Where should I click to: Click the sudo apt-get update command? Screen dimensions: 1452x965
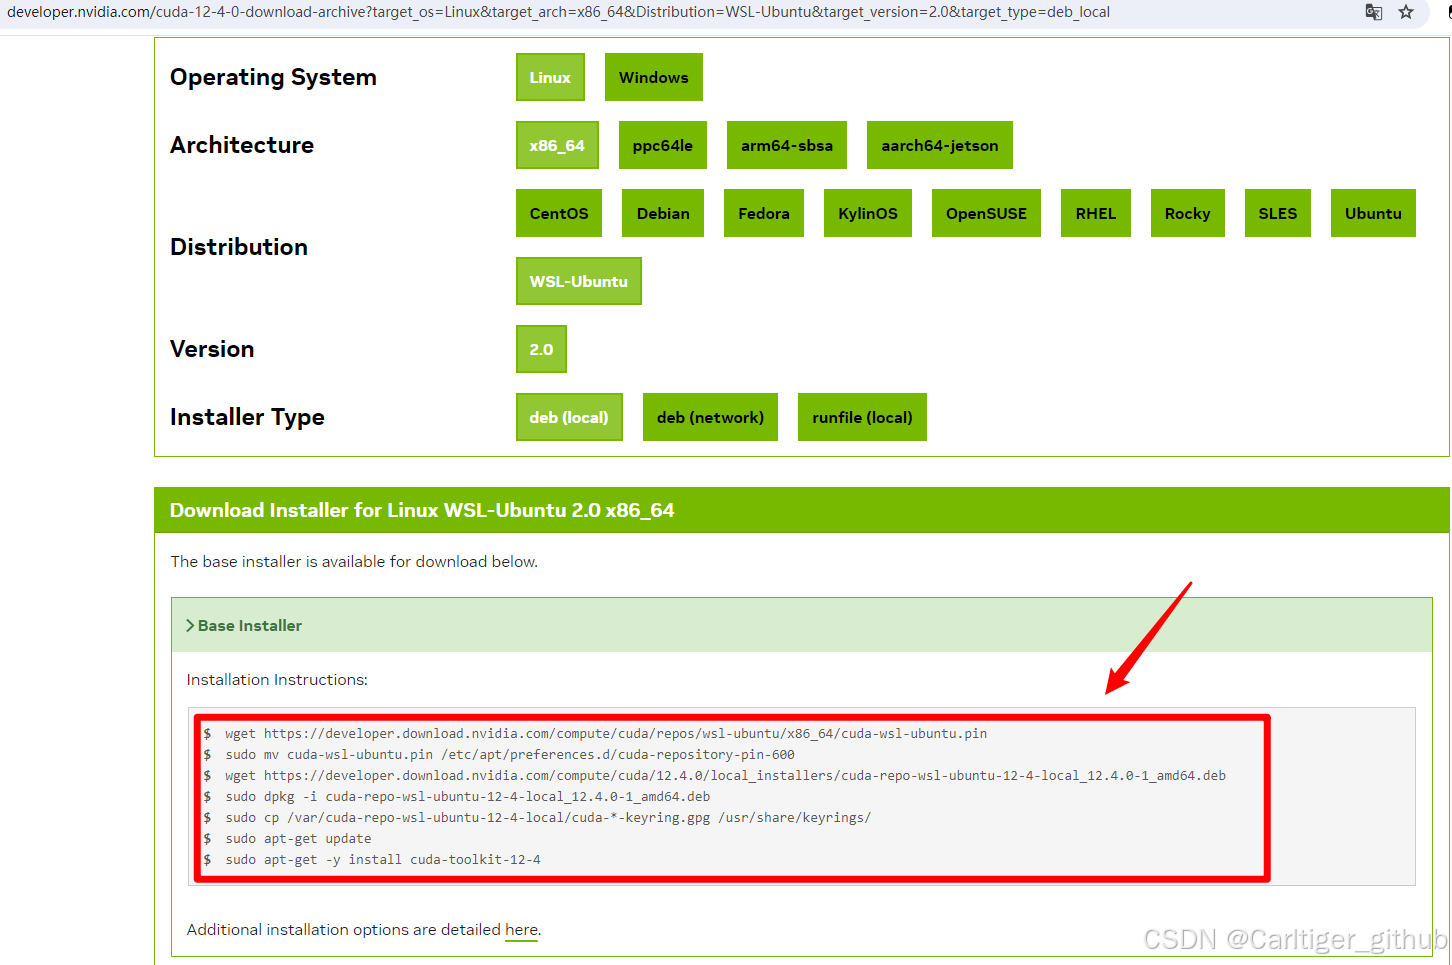coord(298,838)
